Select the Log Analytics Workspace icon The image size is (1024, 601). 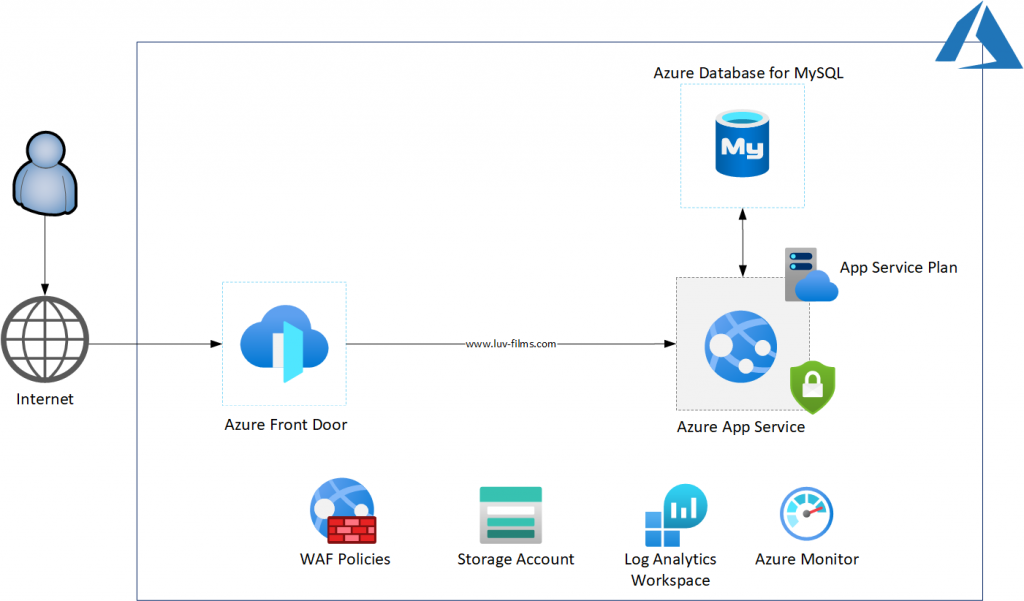(675, 516)
